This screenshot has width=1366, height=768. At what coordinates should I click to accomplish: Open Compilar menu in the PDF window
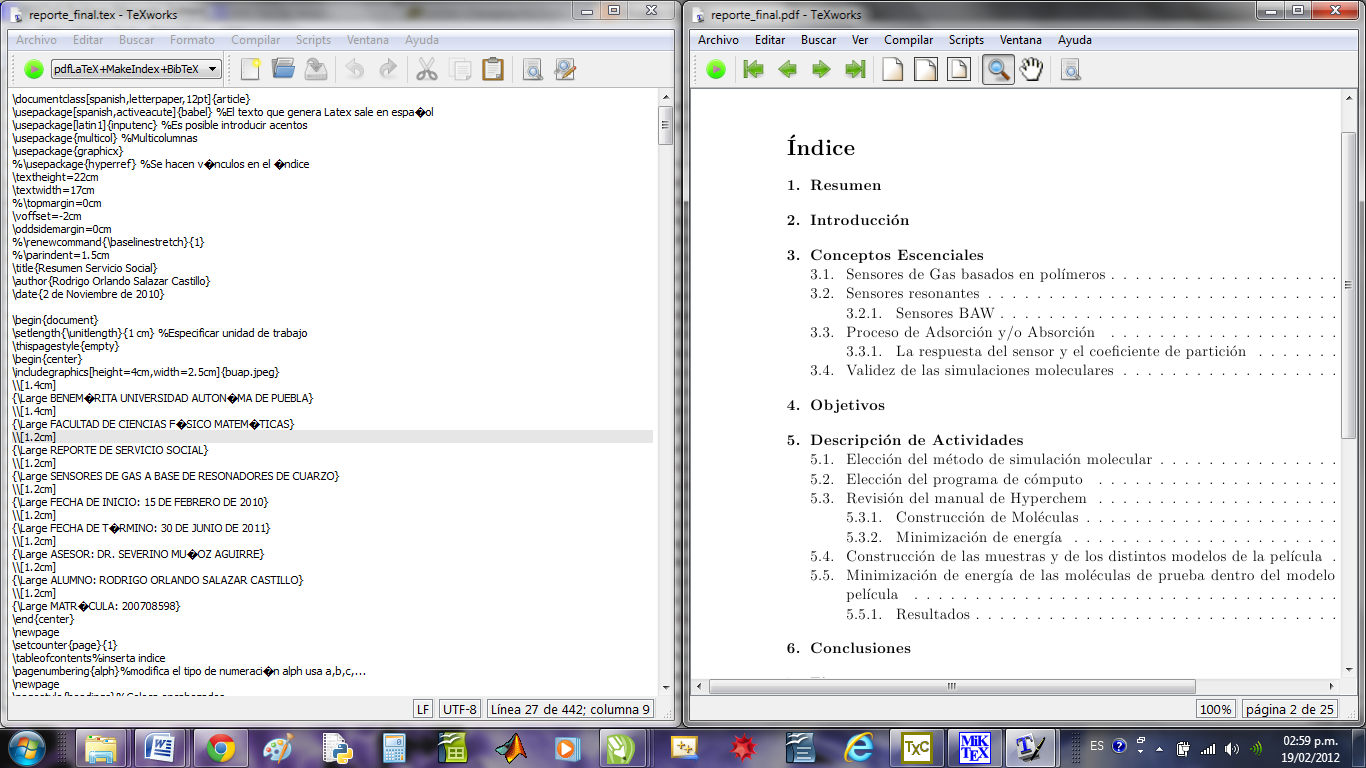[x=908, y=40]
